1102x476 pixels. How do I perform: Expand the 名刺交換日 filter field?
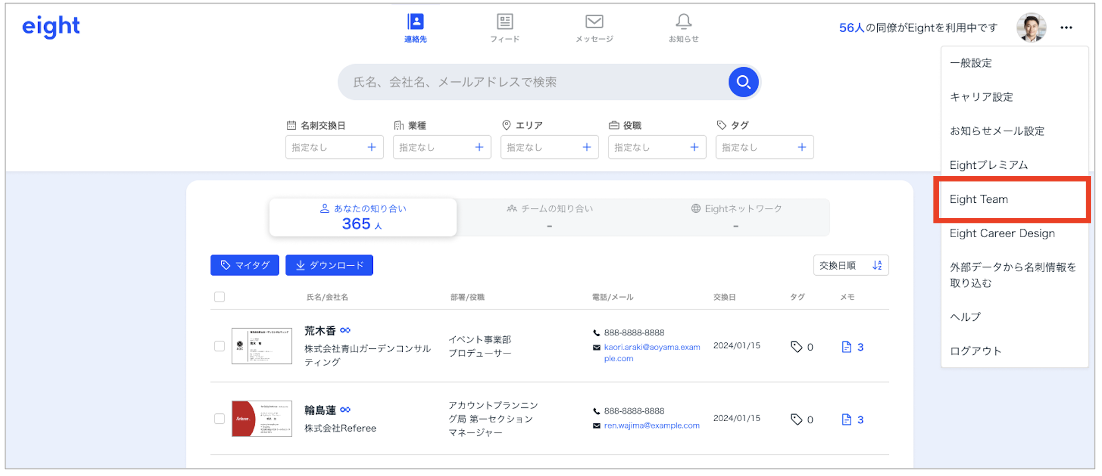point(335,147)
